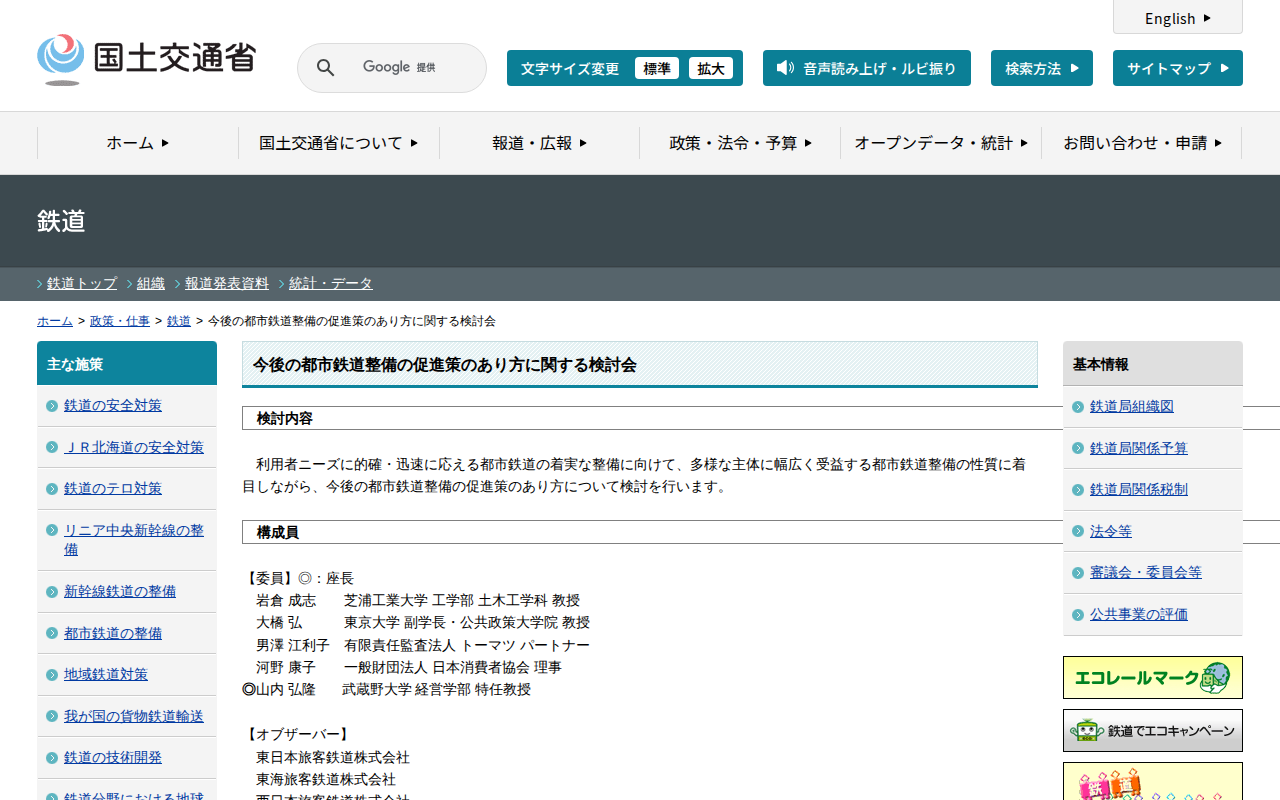This screenshot has width=1280, height=800.
Task: Expand the 国土交通省について menu
Action: tap(338, 143)
